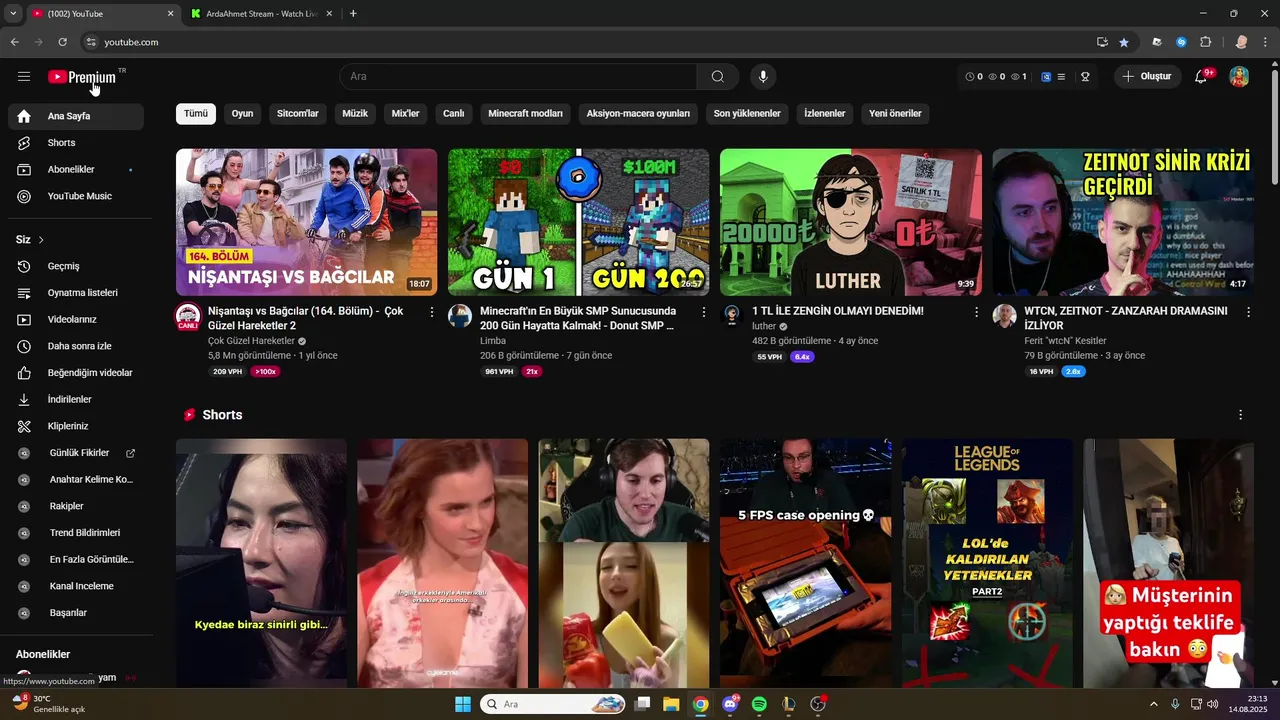Open the notifications bell

[1201, 77]
